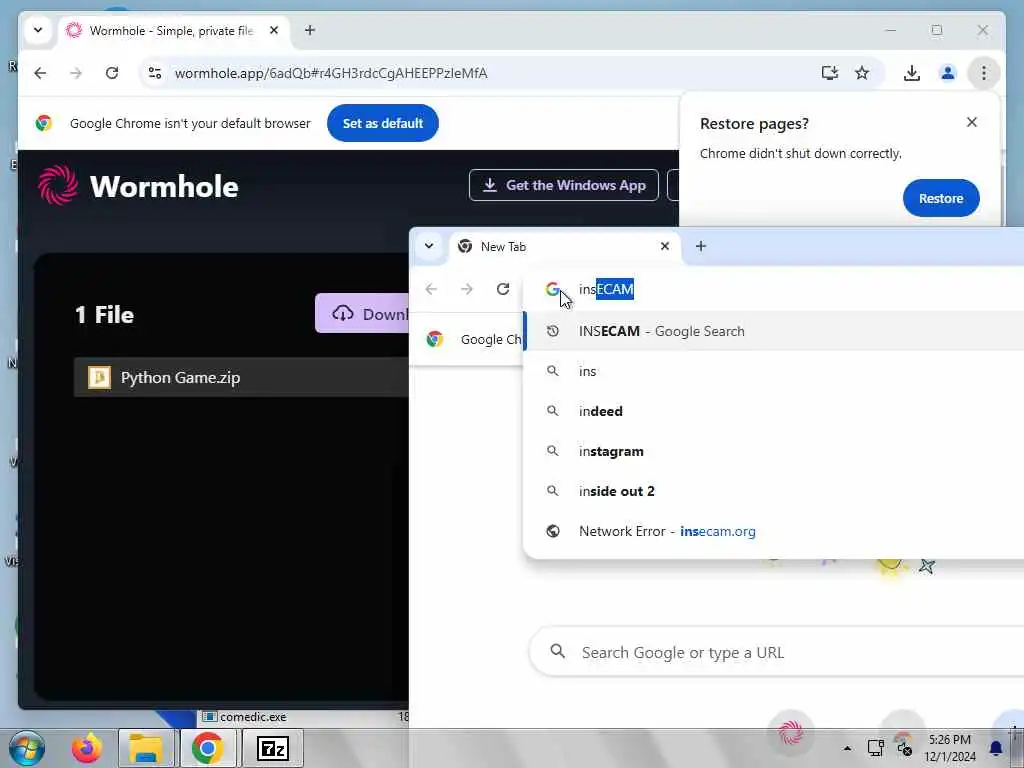Open the notifications bell icon
This screenshot has width=1024, height=768.
pyautogui.click(x=996, y=748)
